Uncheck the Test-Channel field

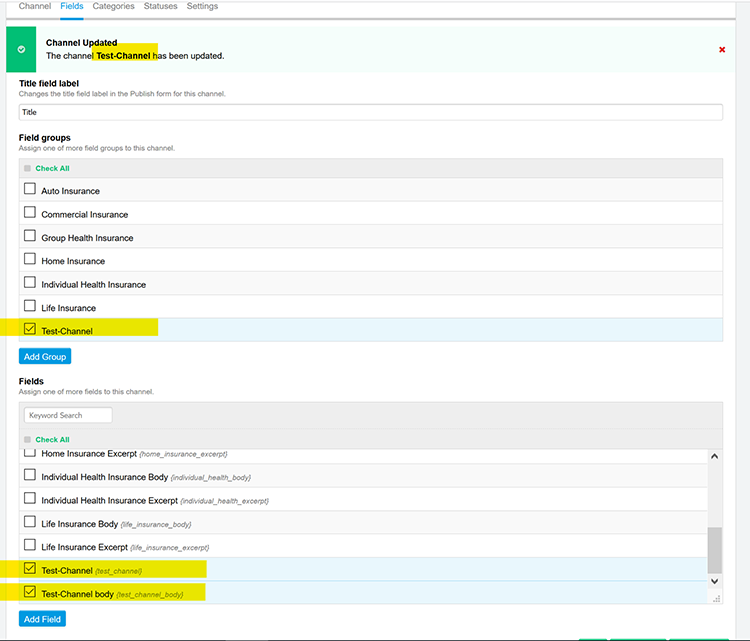coord(30,568)
